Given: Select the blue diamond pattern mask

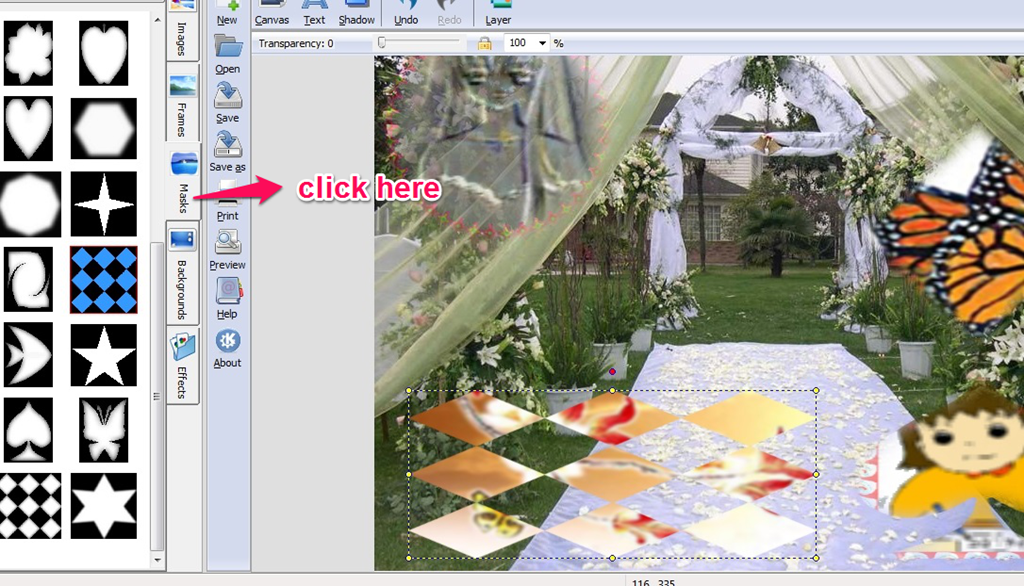Looking at the screenshot, I should 103,280.
